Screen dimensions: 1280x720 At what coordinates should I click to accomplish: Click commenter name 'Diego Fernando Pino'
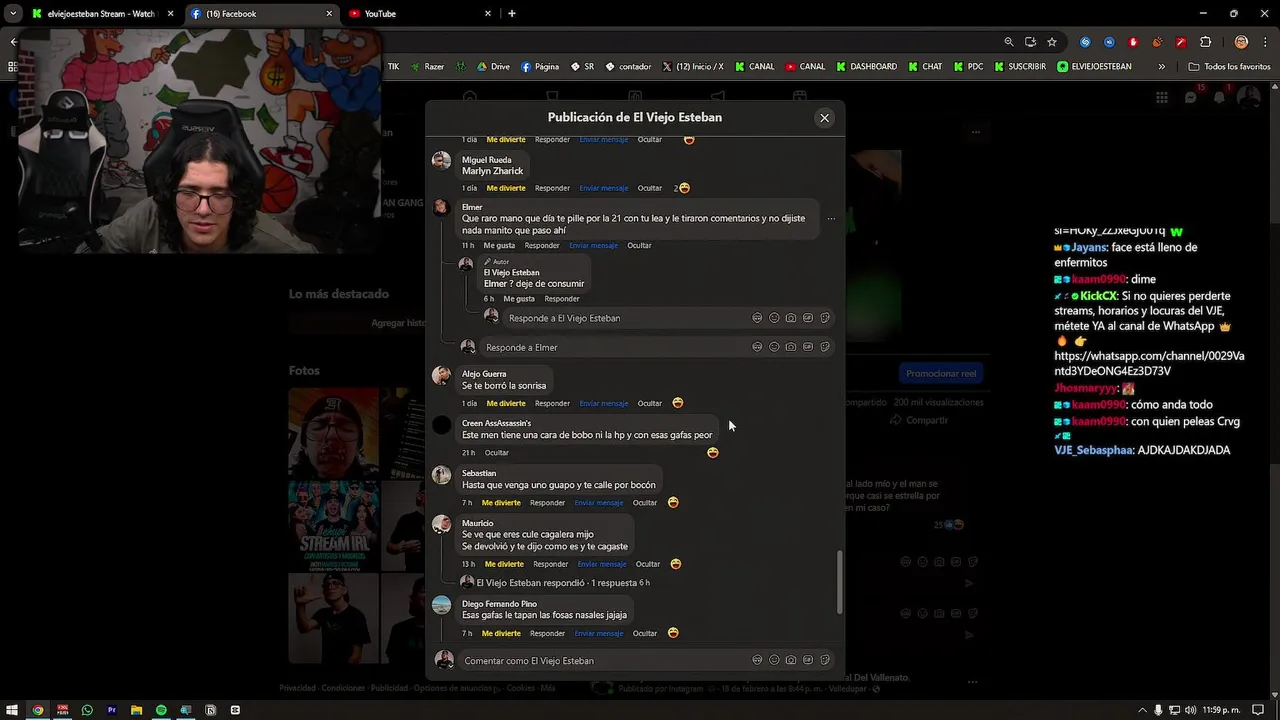(x=499, y=604)
